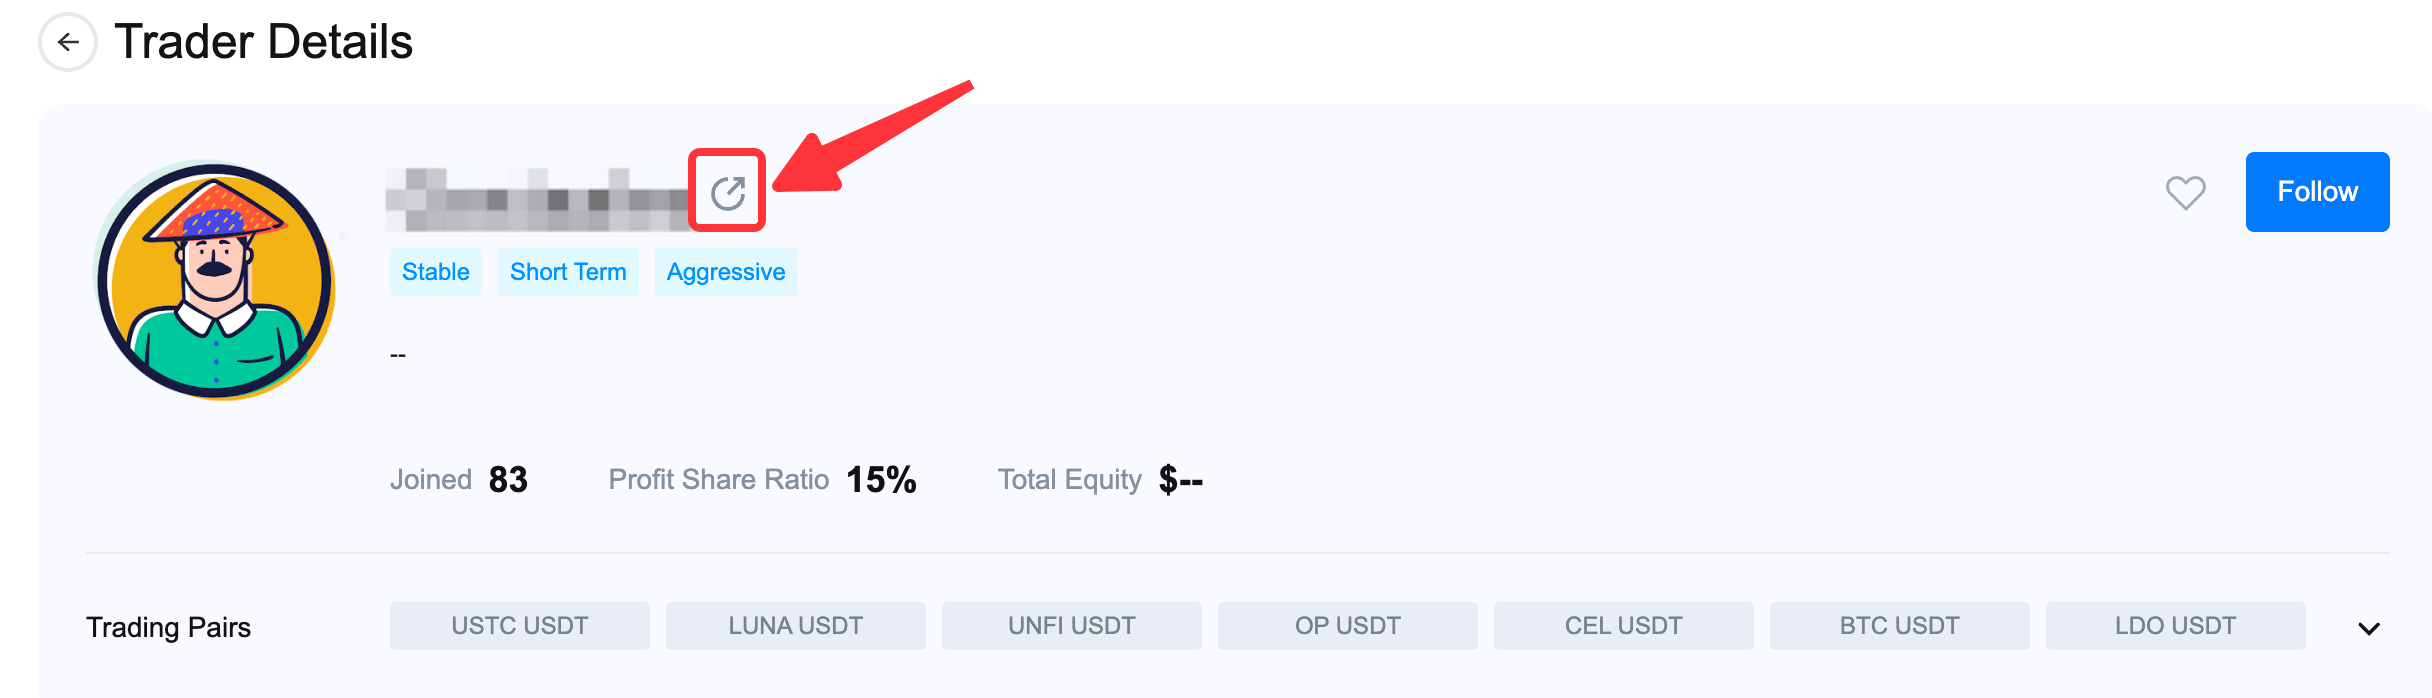Select the Short Term tag
2432x698 pixels.
tap(568, 272)
